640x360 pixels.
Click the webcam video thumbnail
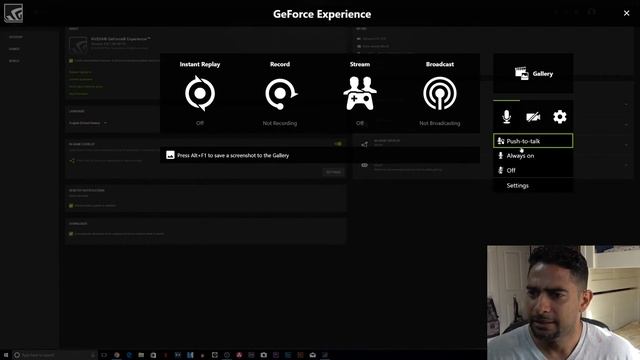click(x=563, y=302)
